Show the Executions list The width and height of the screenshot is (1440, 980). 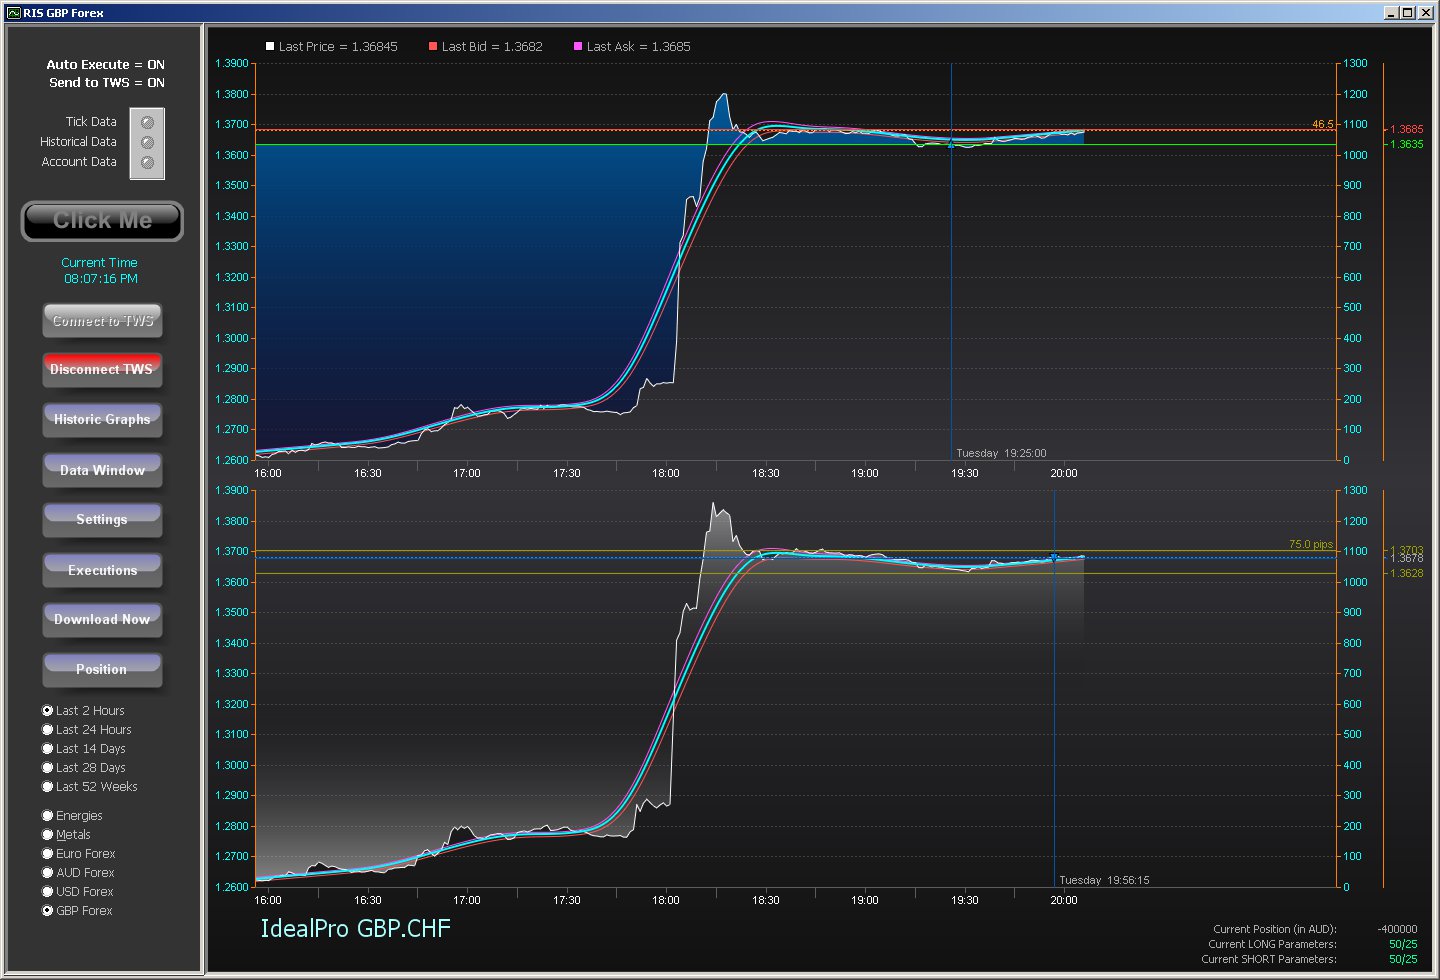pos(102,570)
